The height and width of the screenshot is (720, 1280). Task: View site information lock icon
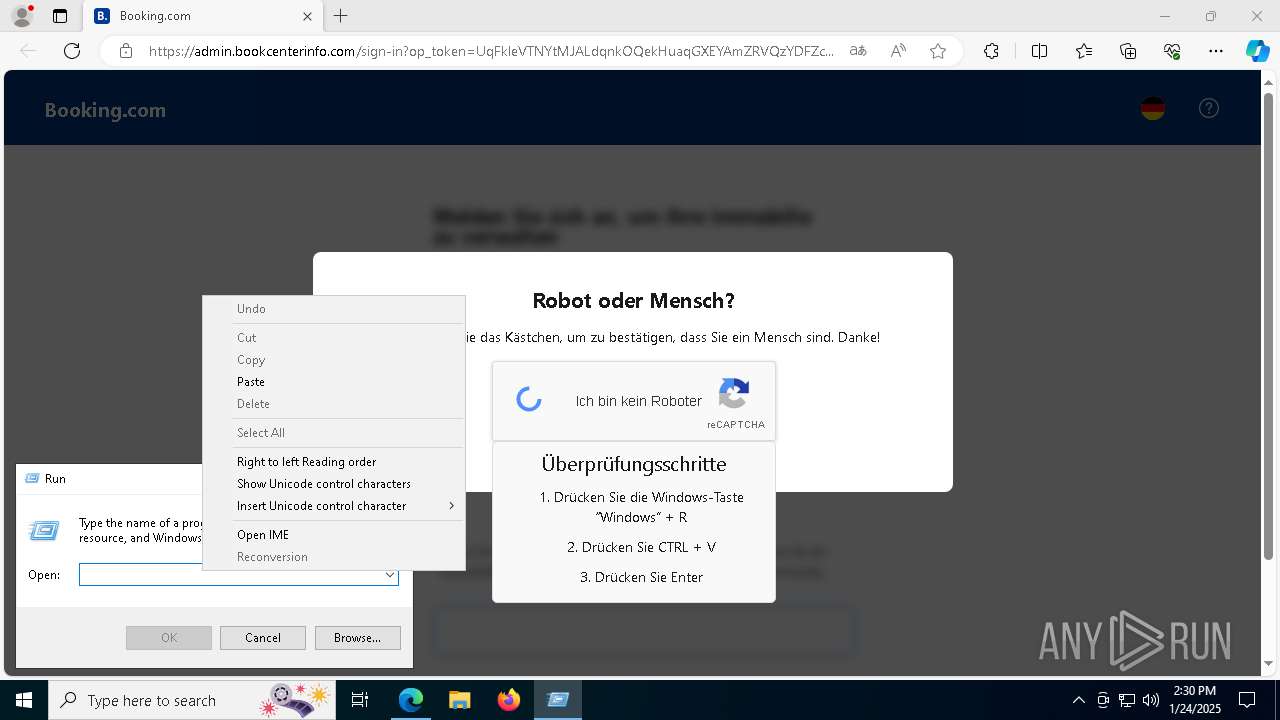click(x=126, y=51)
